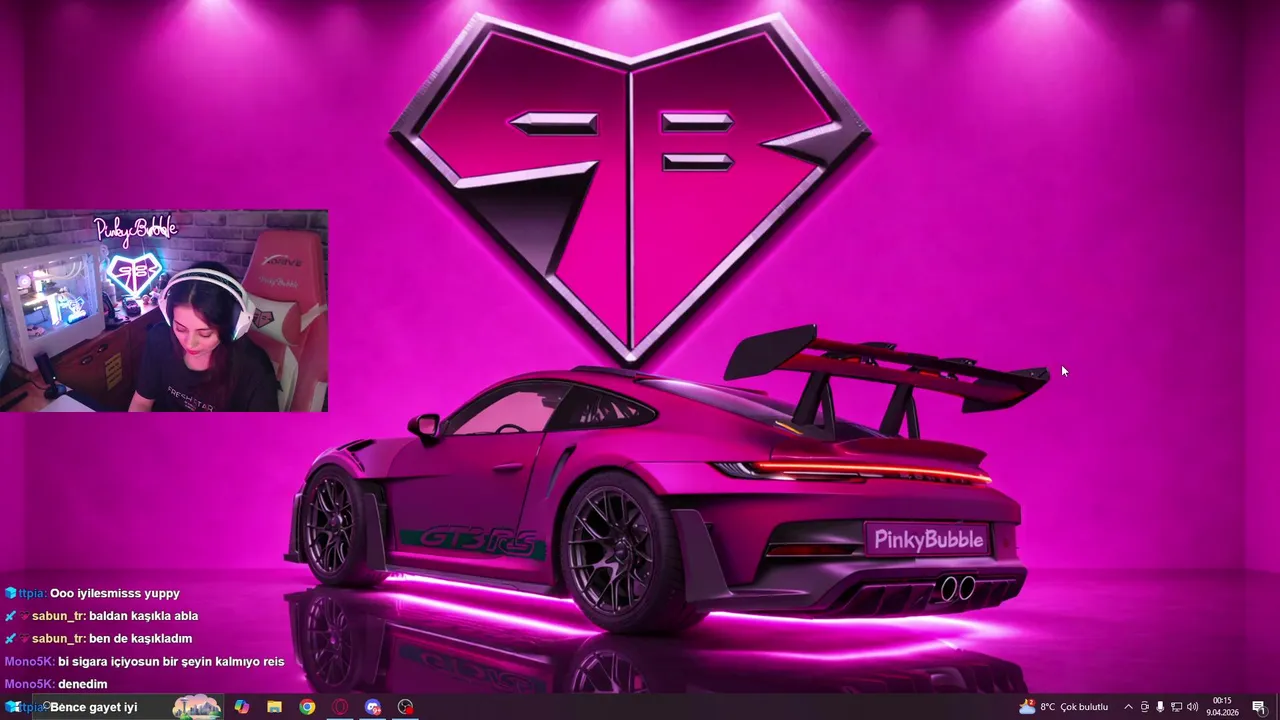The height and width of the screenshot is (720, 1280).
Task: Open the clock showing 00:15
Action: click(1222, 701)
